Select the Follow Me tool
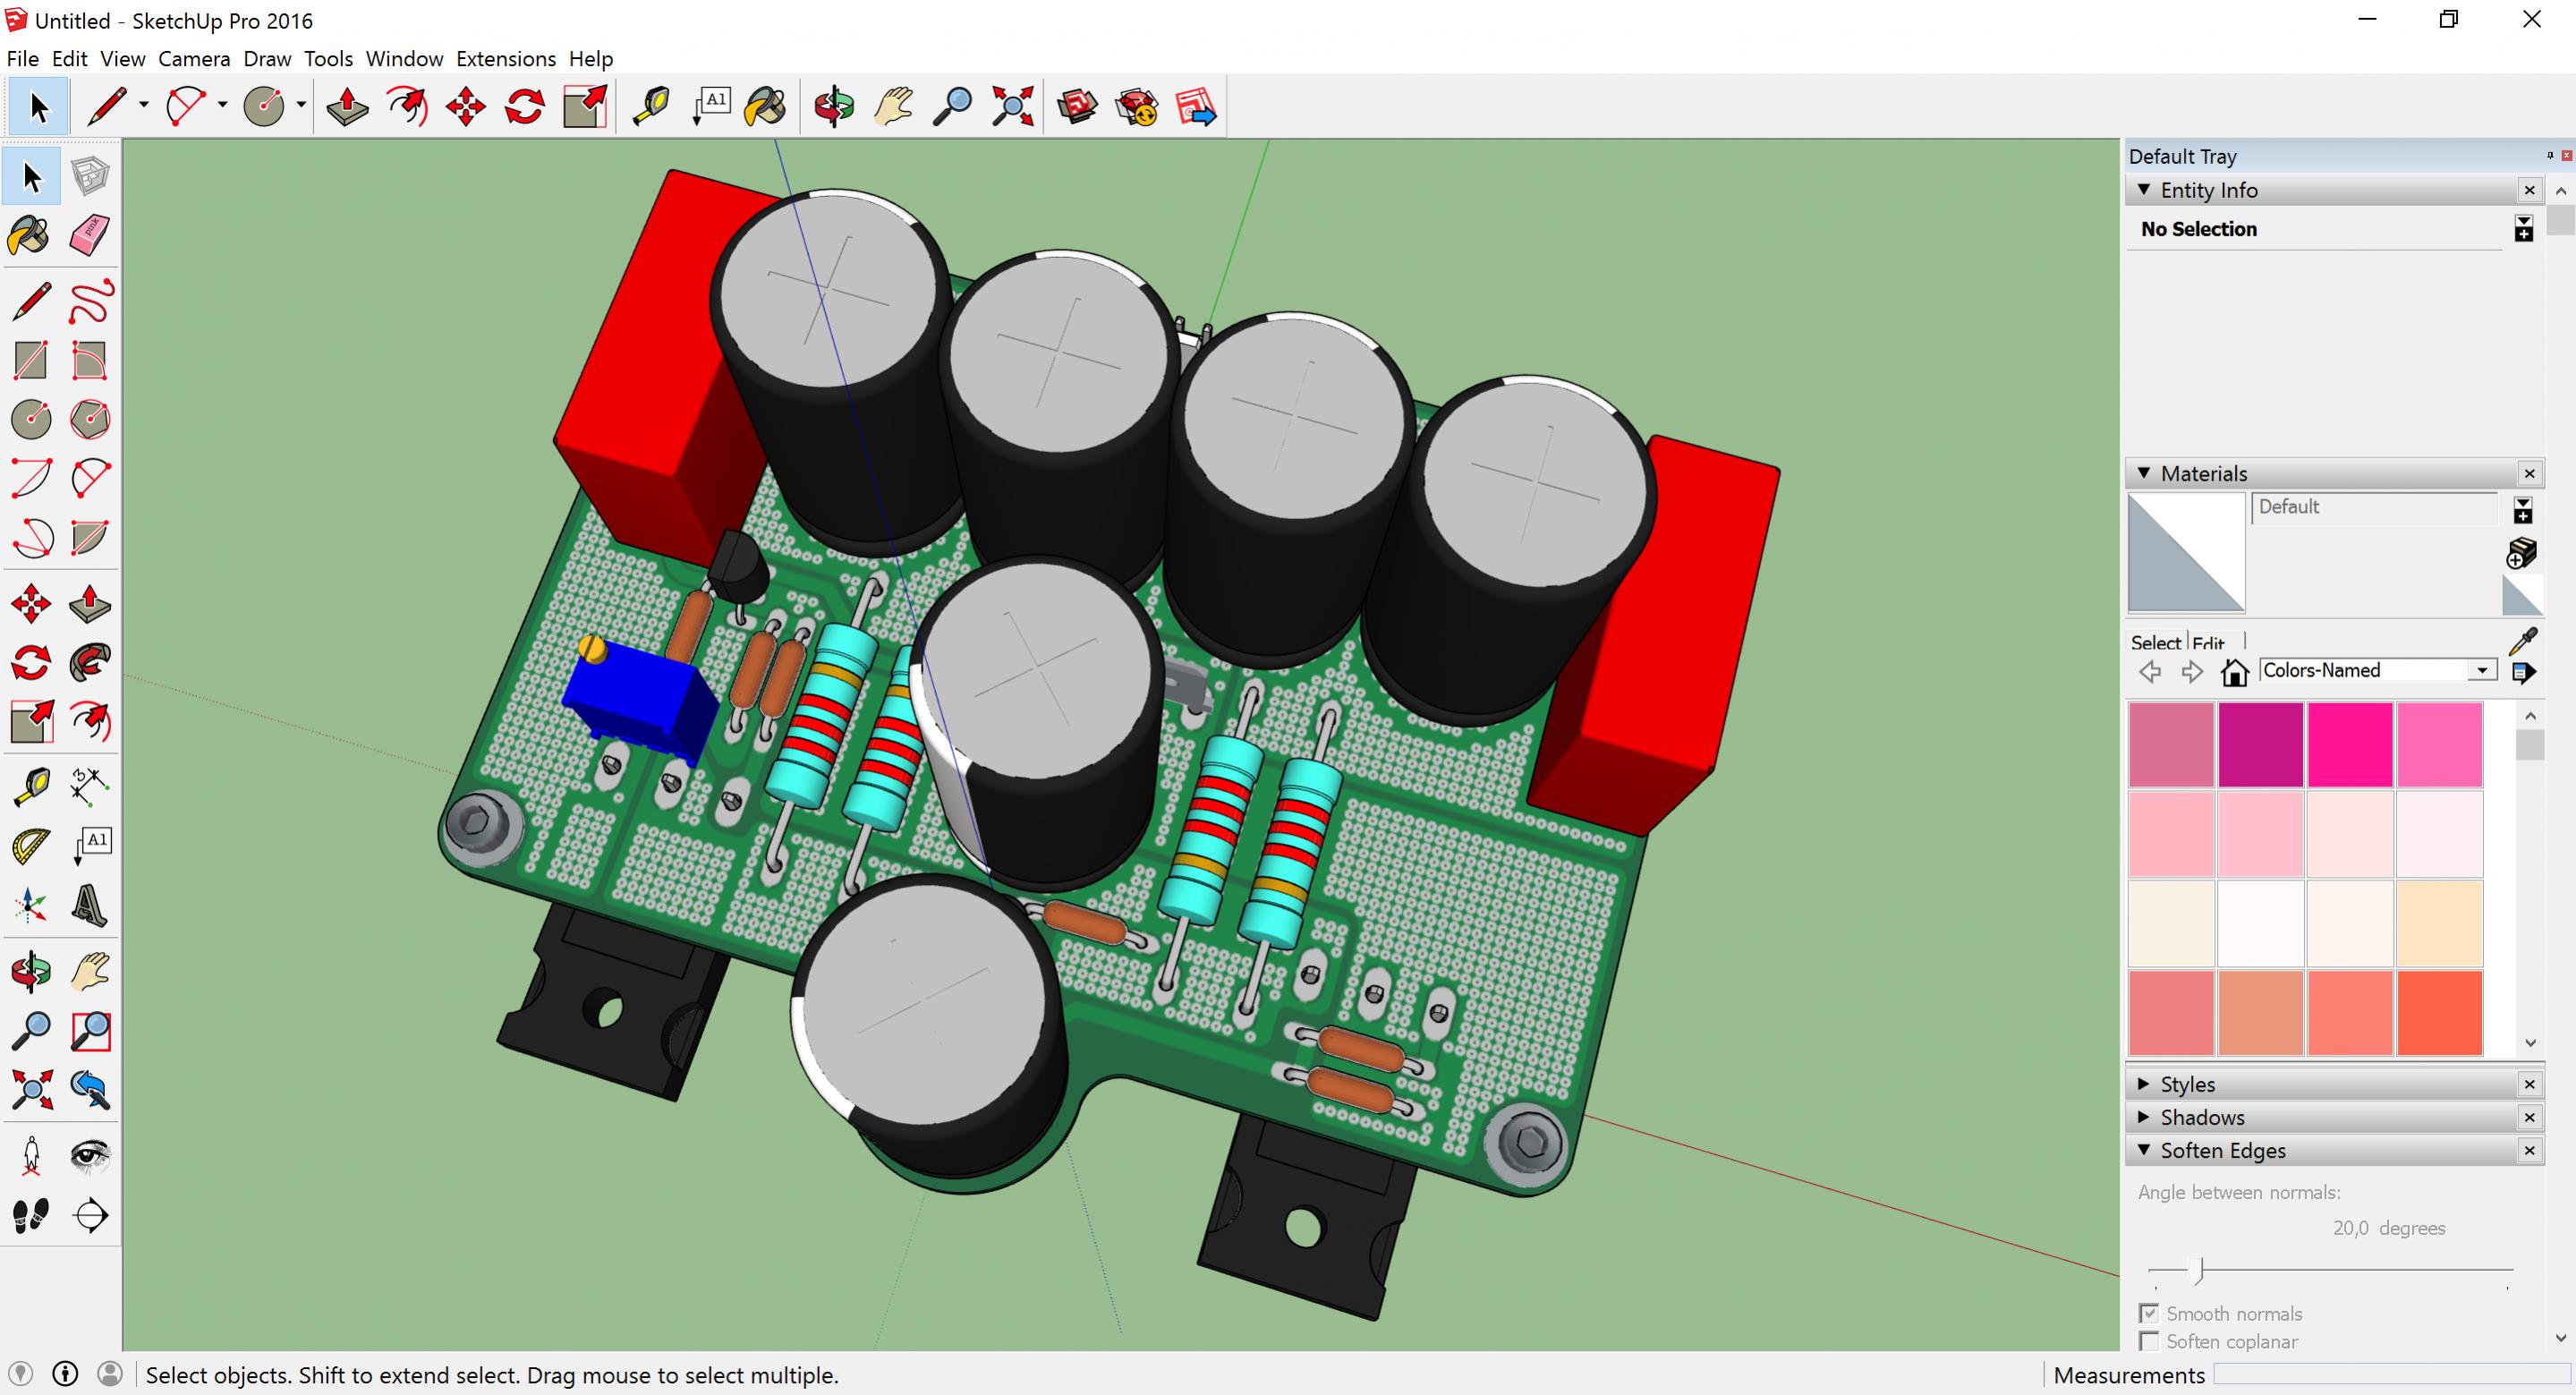 90,663
